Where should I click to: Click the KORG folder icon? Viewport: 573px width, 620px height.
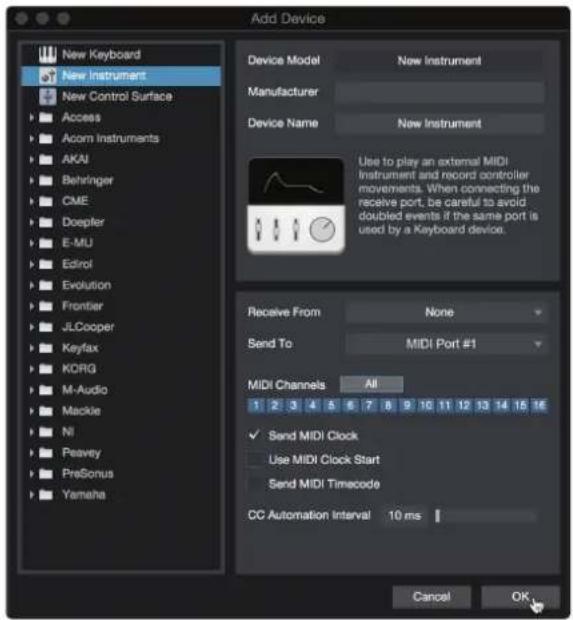pos(46,369)
